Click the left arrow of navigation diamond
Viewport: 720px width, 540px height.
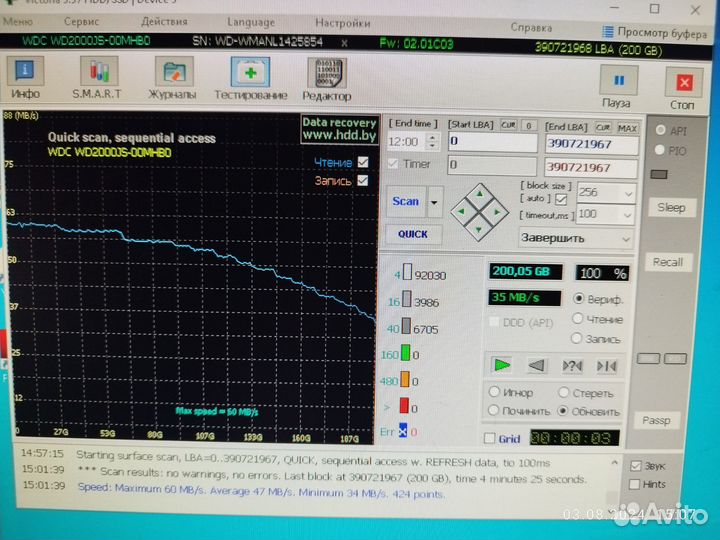pos(461,212)
